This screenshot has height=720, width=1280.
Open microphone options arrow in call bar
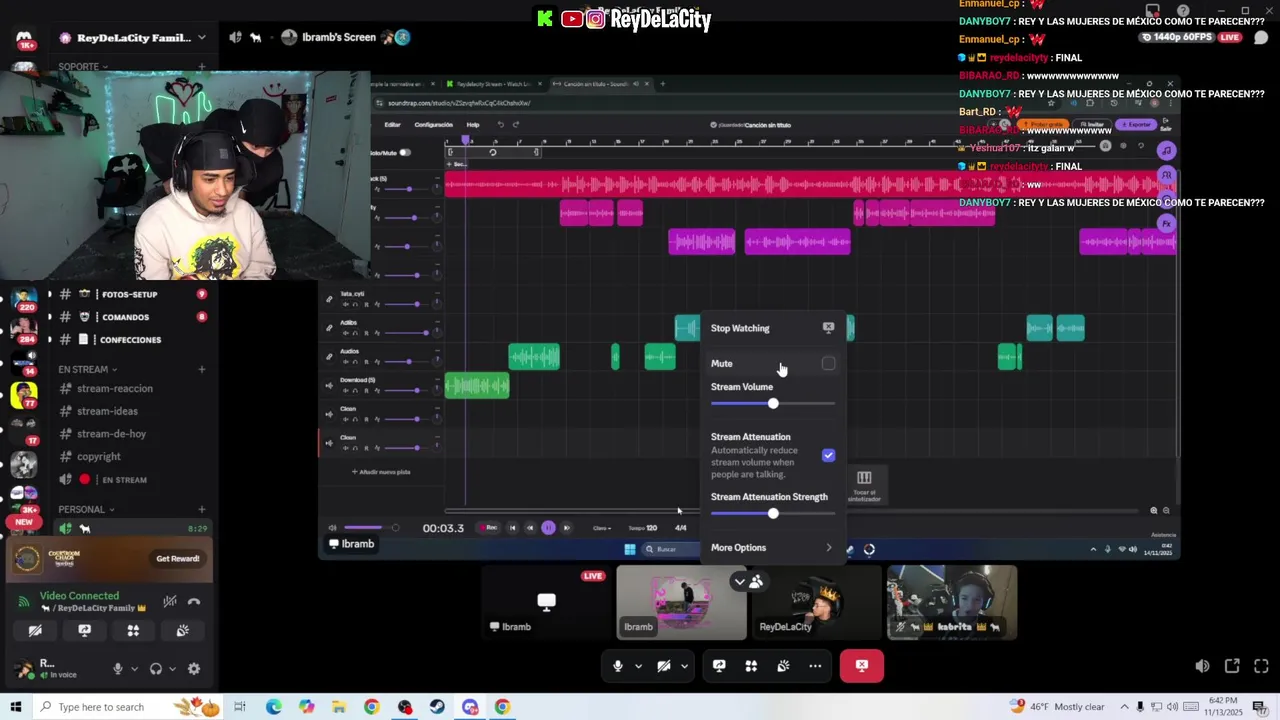tap(638, 666)
